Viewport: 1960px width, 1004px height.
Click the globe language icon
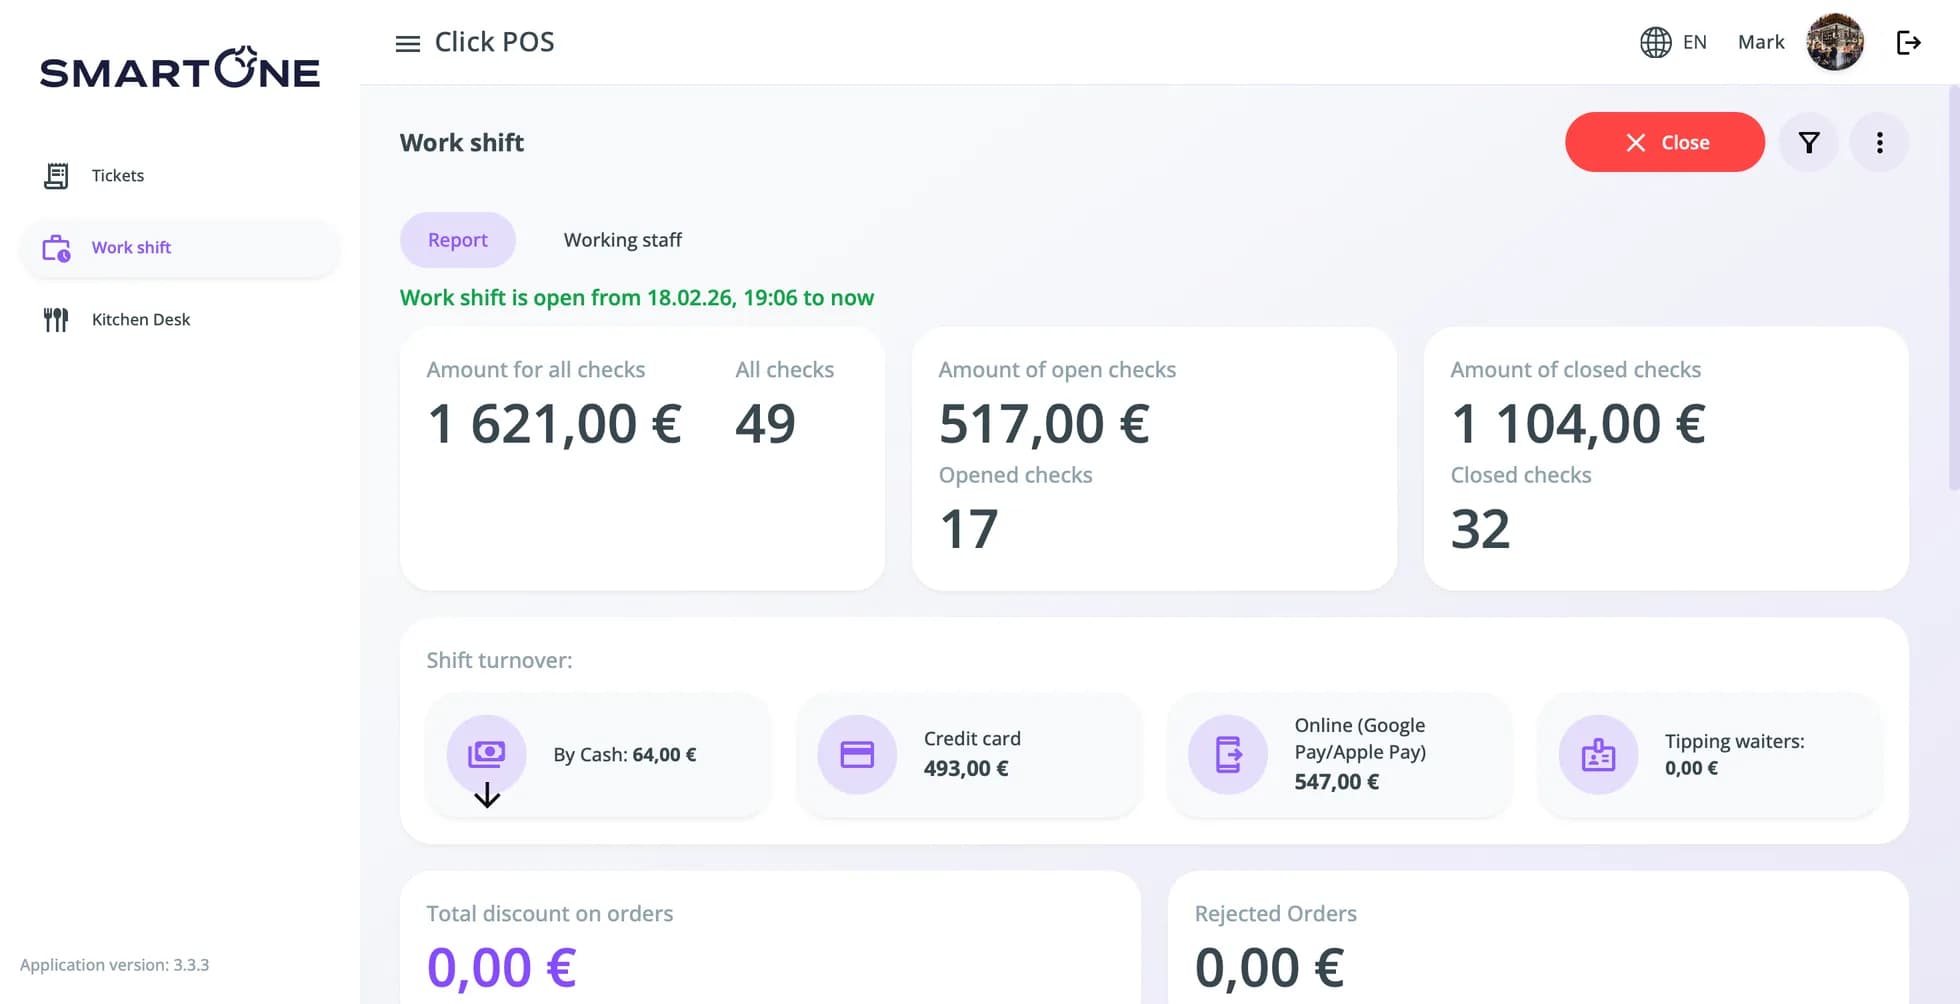(1655, 42)
